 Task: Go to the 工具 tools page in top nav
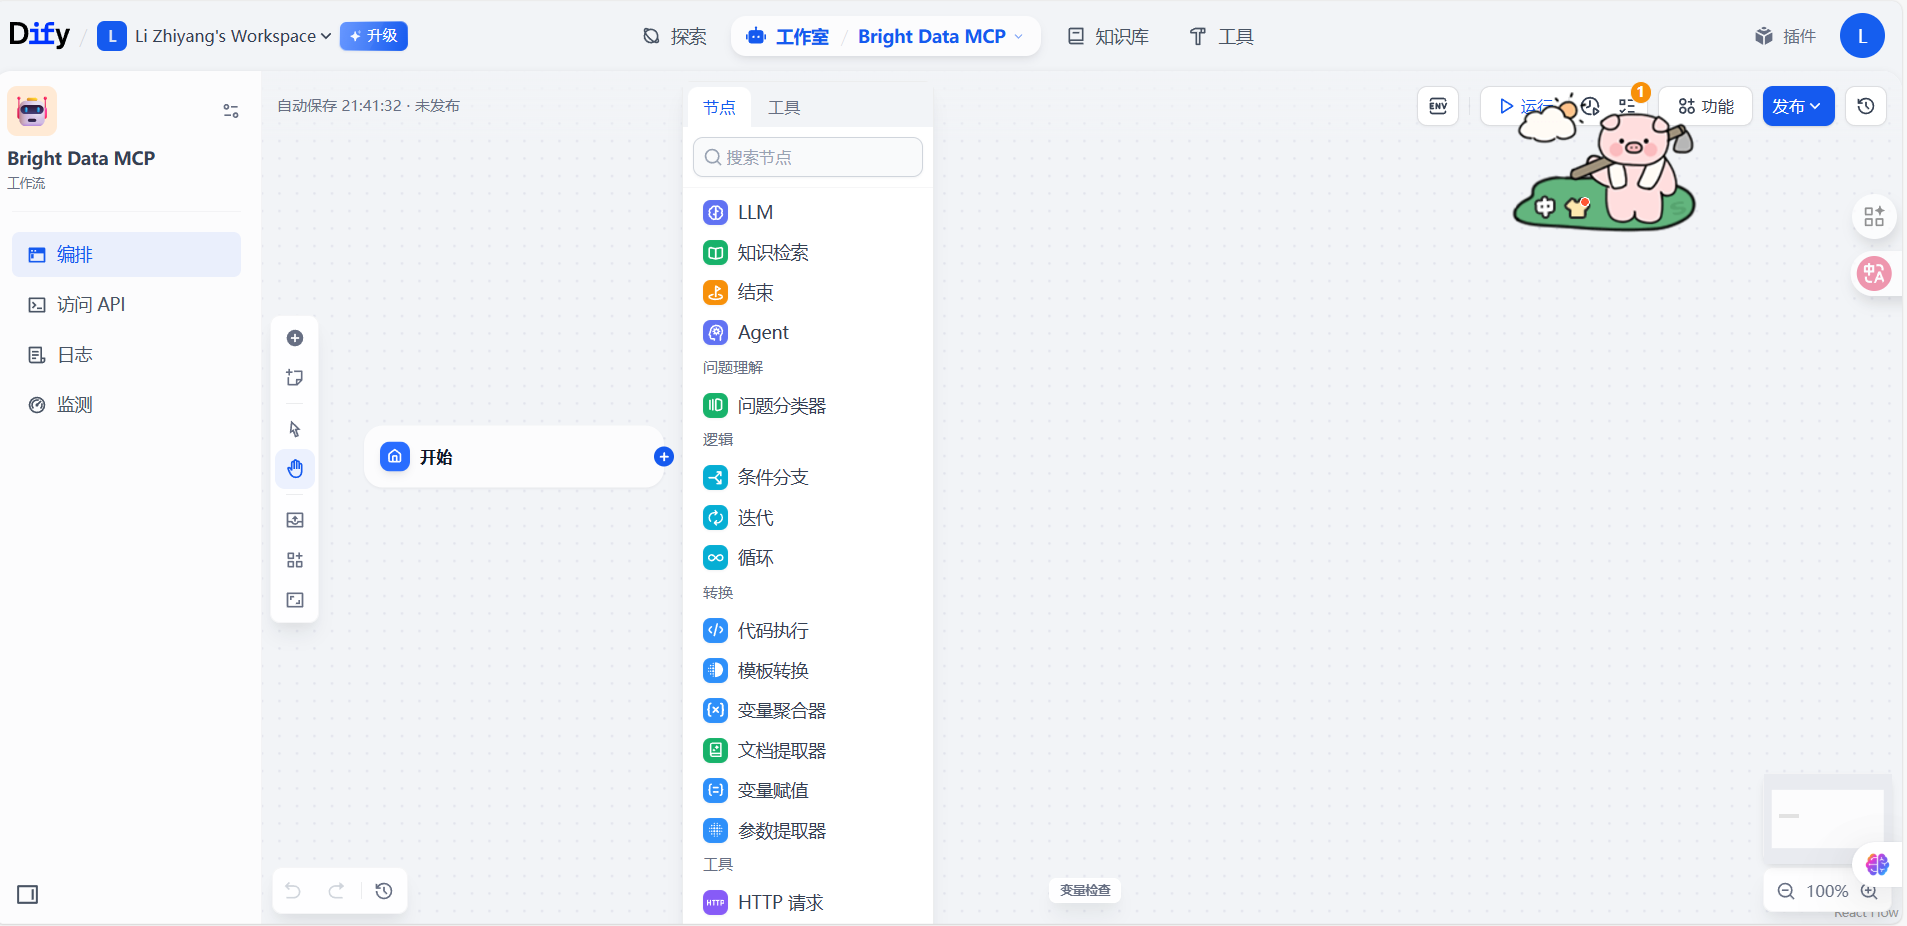[1221, 37]
